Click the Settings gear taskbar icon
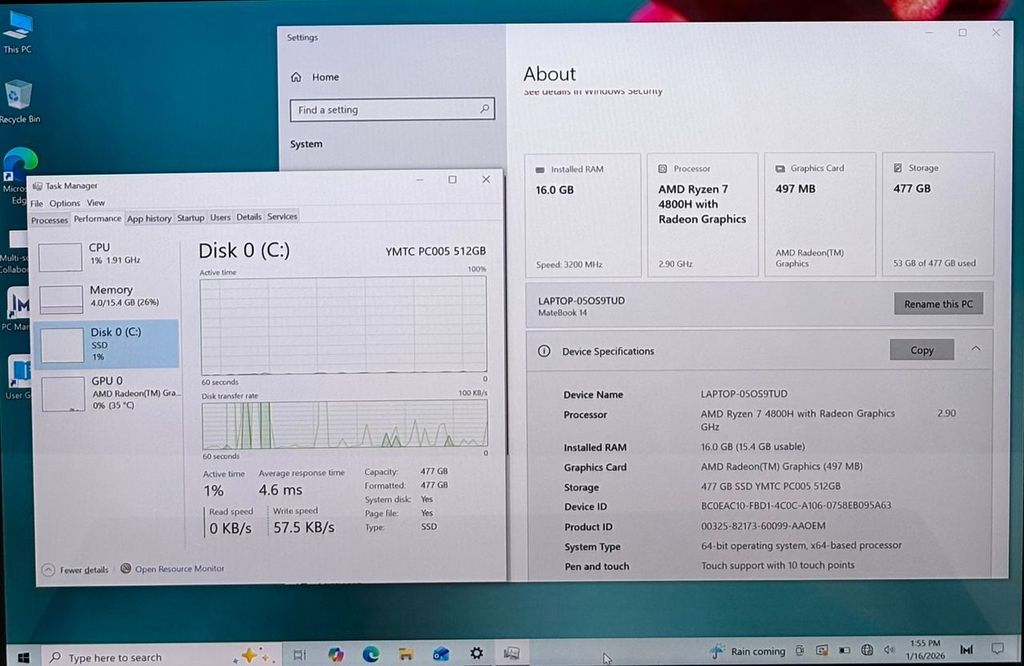The image size is (1024, 666). pyautogui.click(x=477, y=653)
